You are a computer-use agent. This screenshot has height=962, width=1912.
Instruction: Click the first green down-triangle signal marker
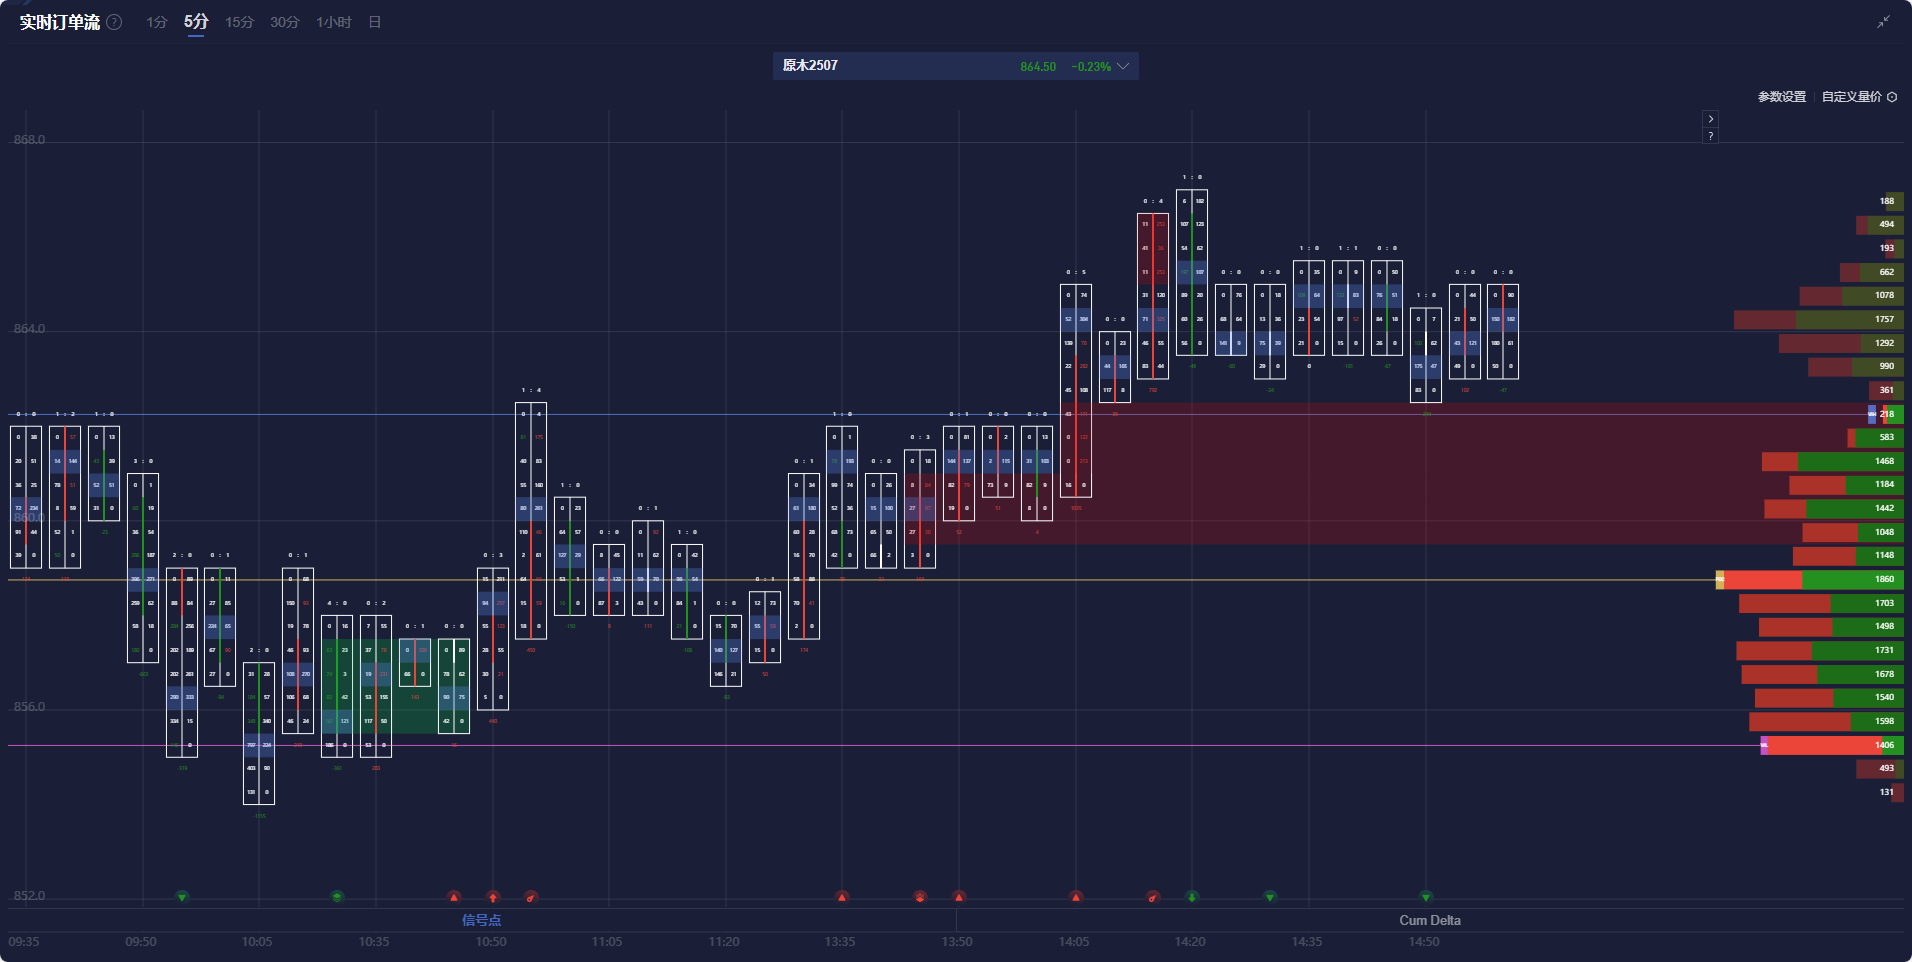click(182, 897)
